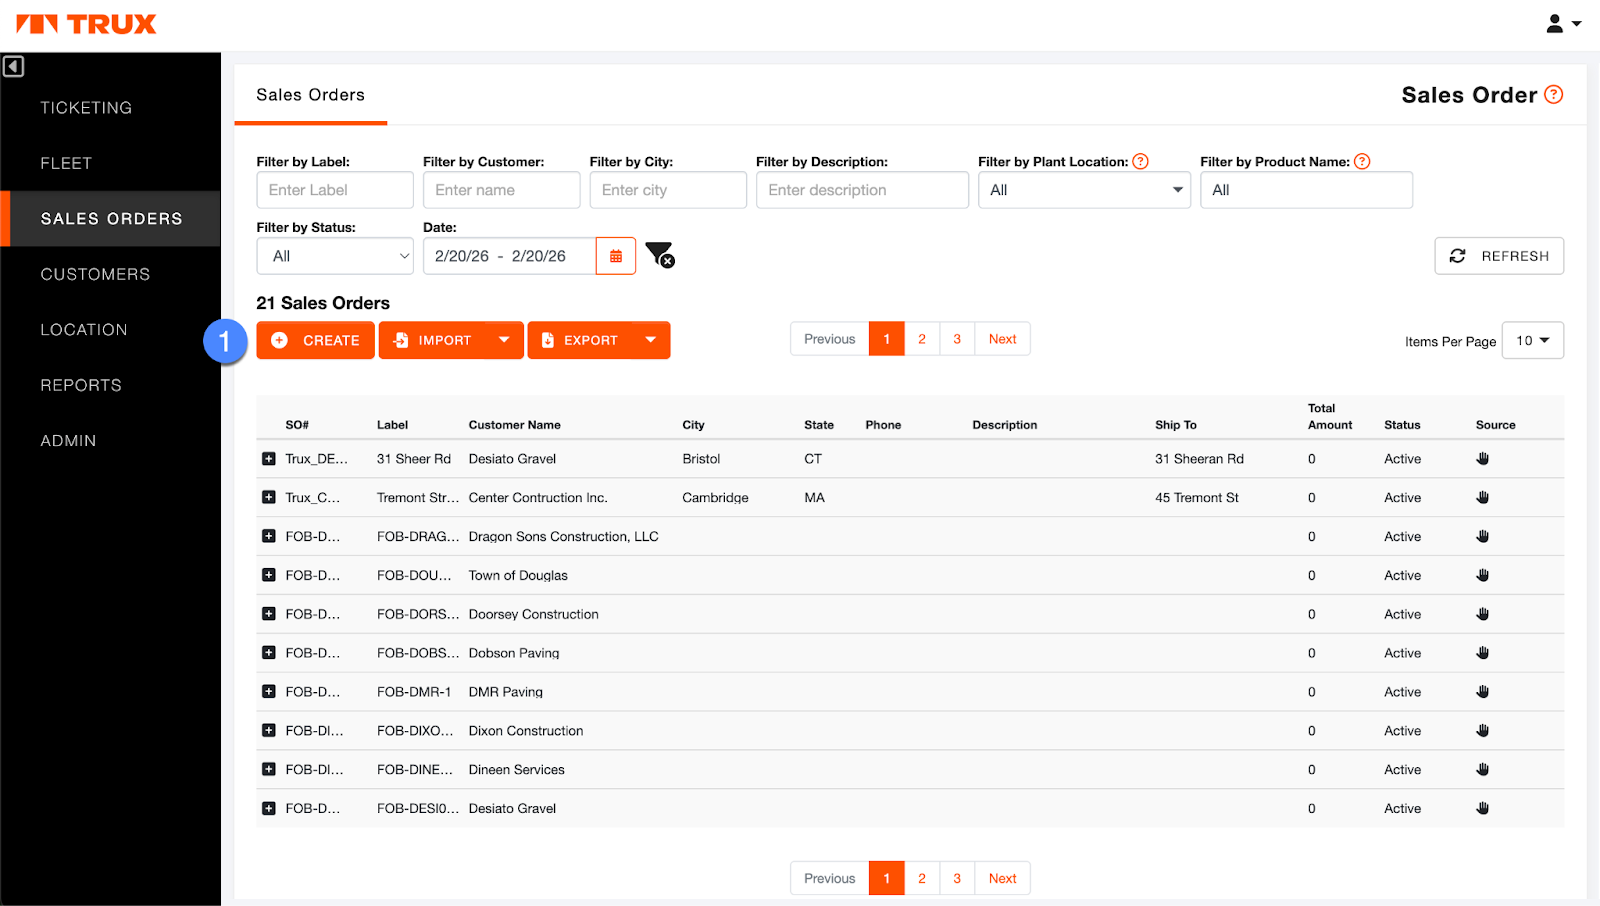Open the date picker calendar icon
This screenshot has width=1600, height=906.
coord(616,256)
